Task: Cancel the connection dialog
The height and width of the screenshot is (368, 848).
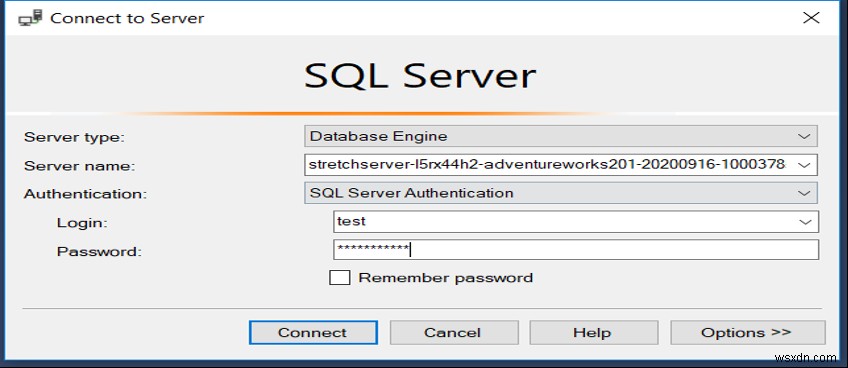Action: 454,332
